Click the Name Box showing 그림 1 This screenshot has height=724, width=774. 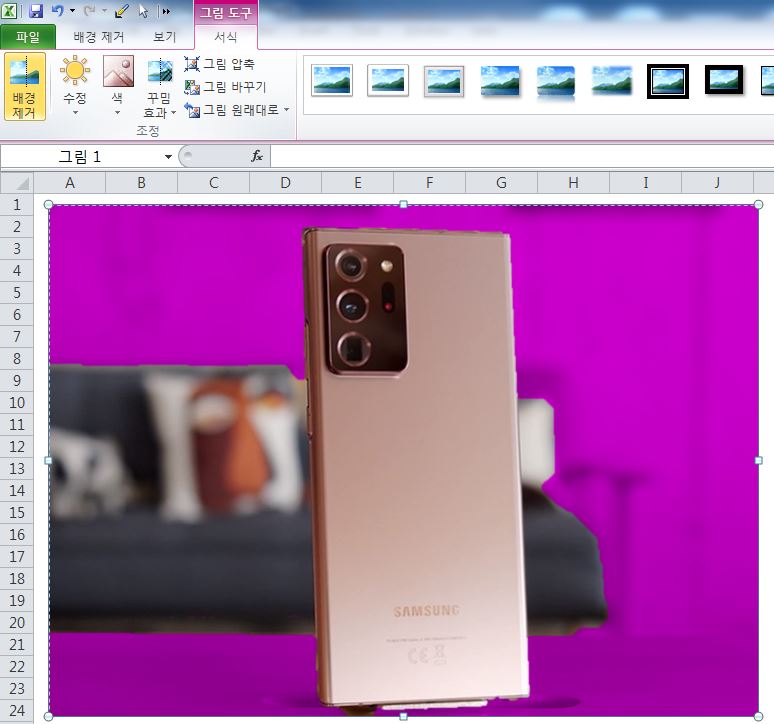coord(81,156)
